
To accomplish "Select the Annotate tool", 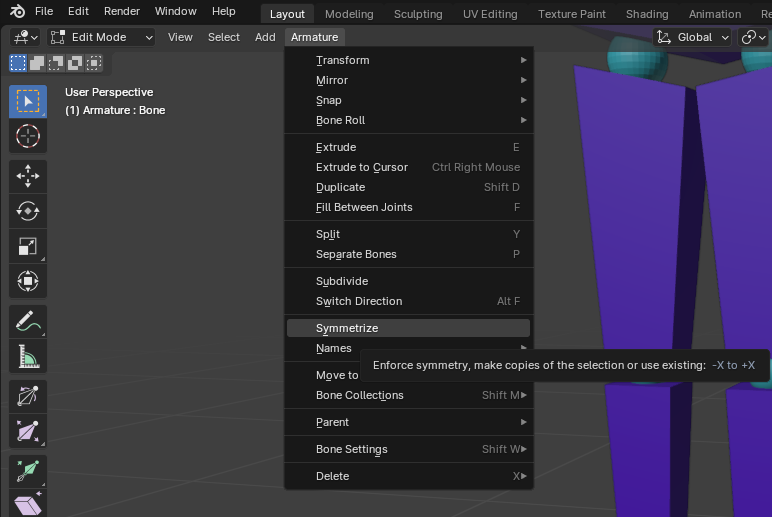I will [28, 321].
